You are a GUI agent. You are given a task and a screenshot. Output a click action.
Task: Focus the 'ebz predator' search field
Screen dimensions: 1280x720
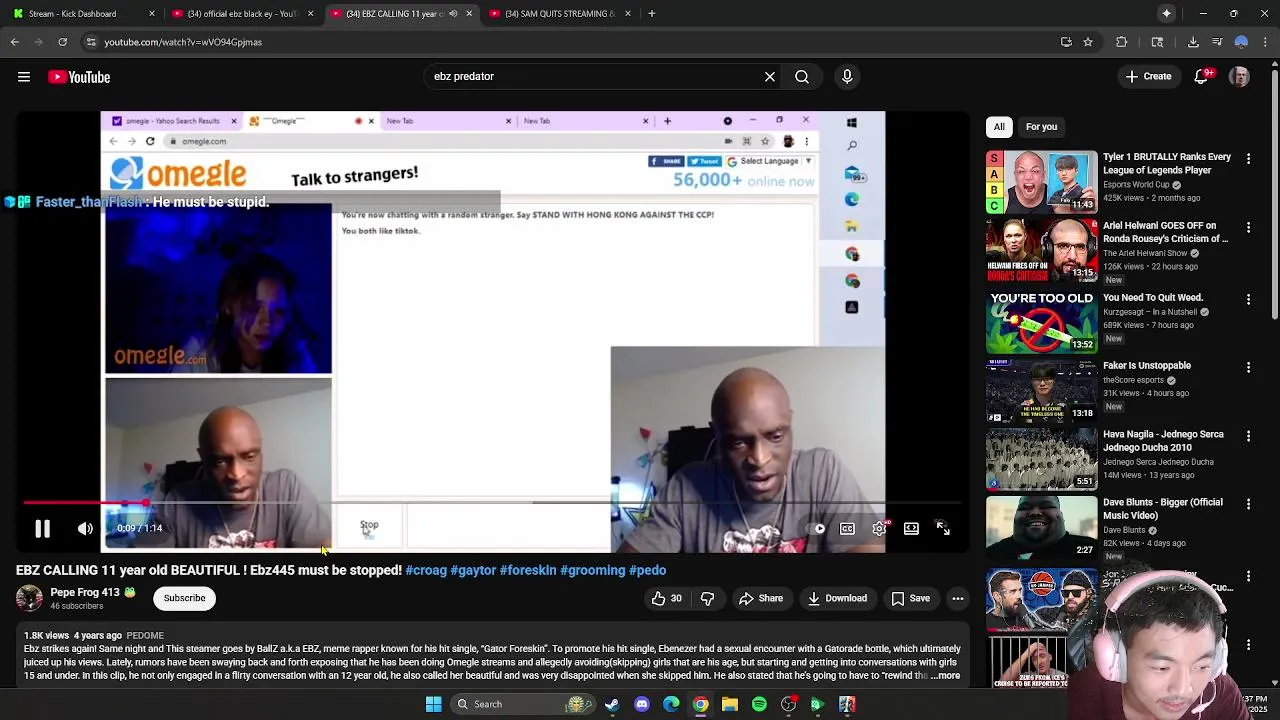click(595, 76)
